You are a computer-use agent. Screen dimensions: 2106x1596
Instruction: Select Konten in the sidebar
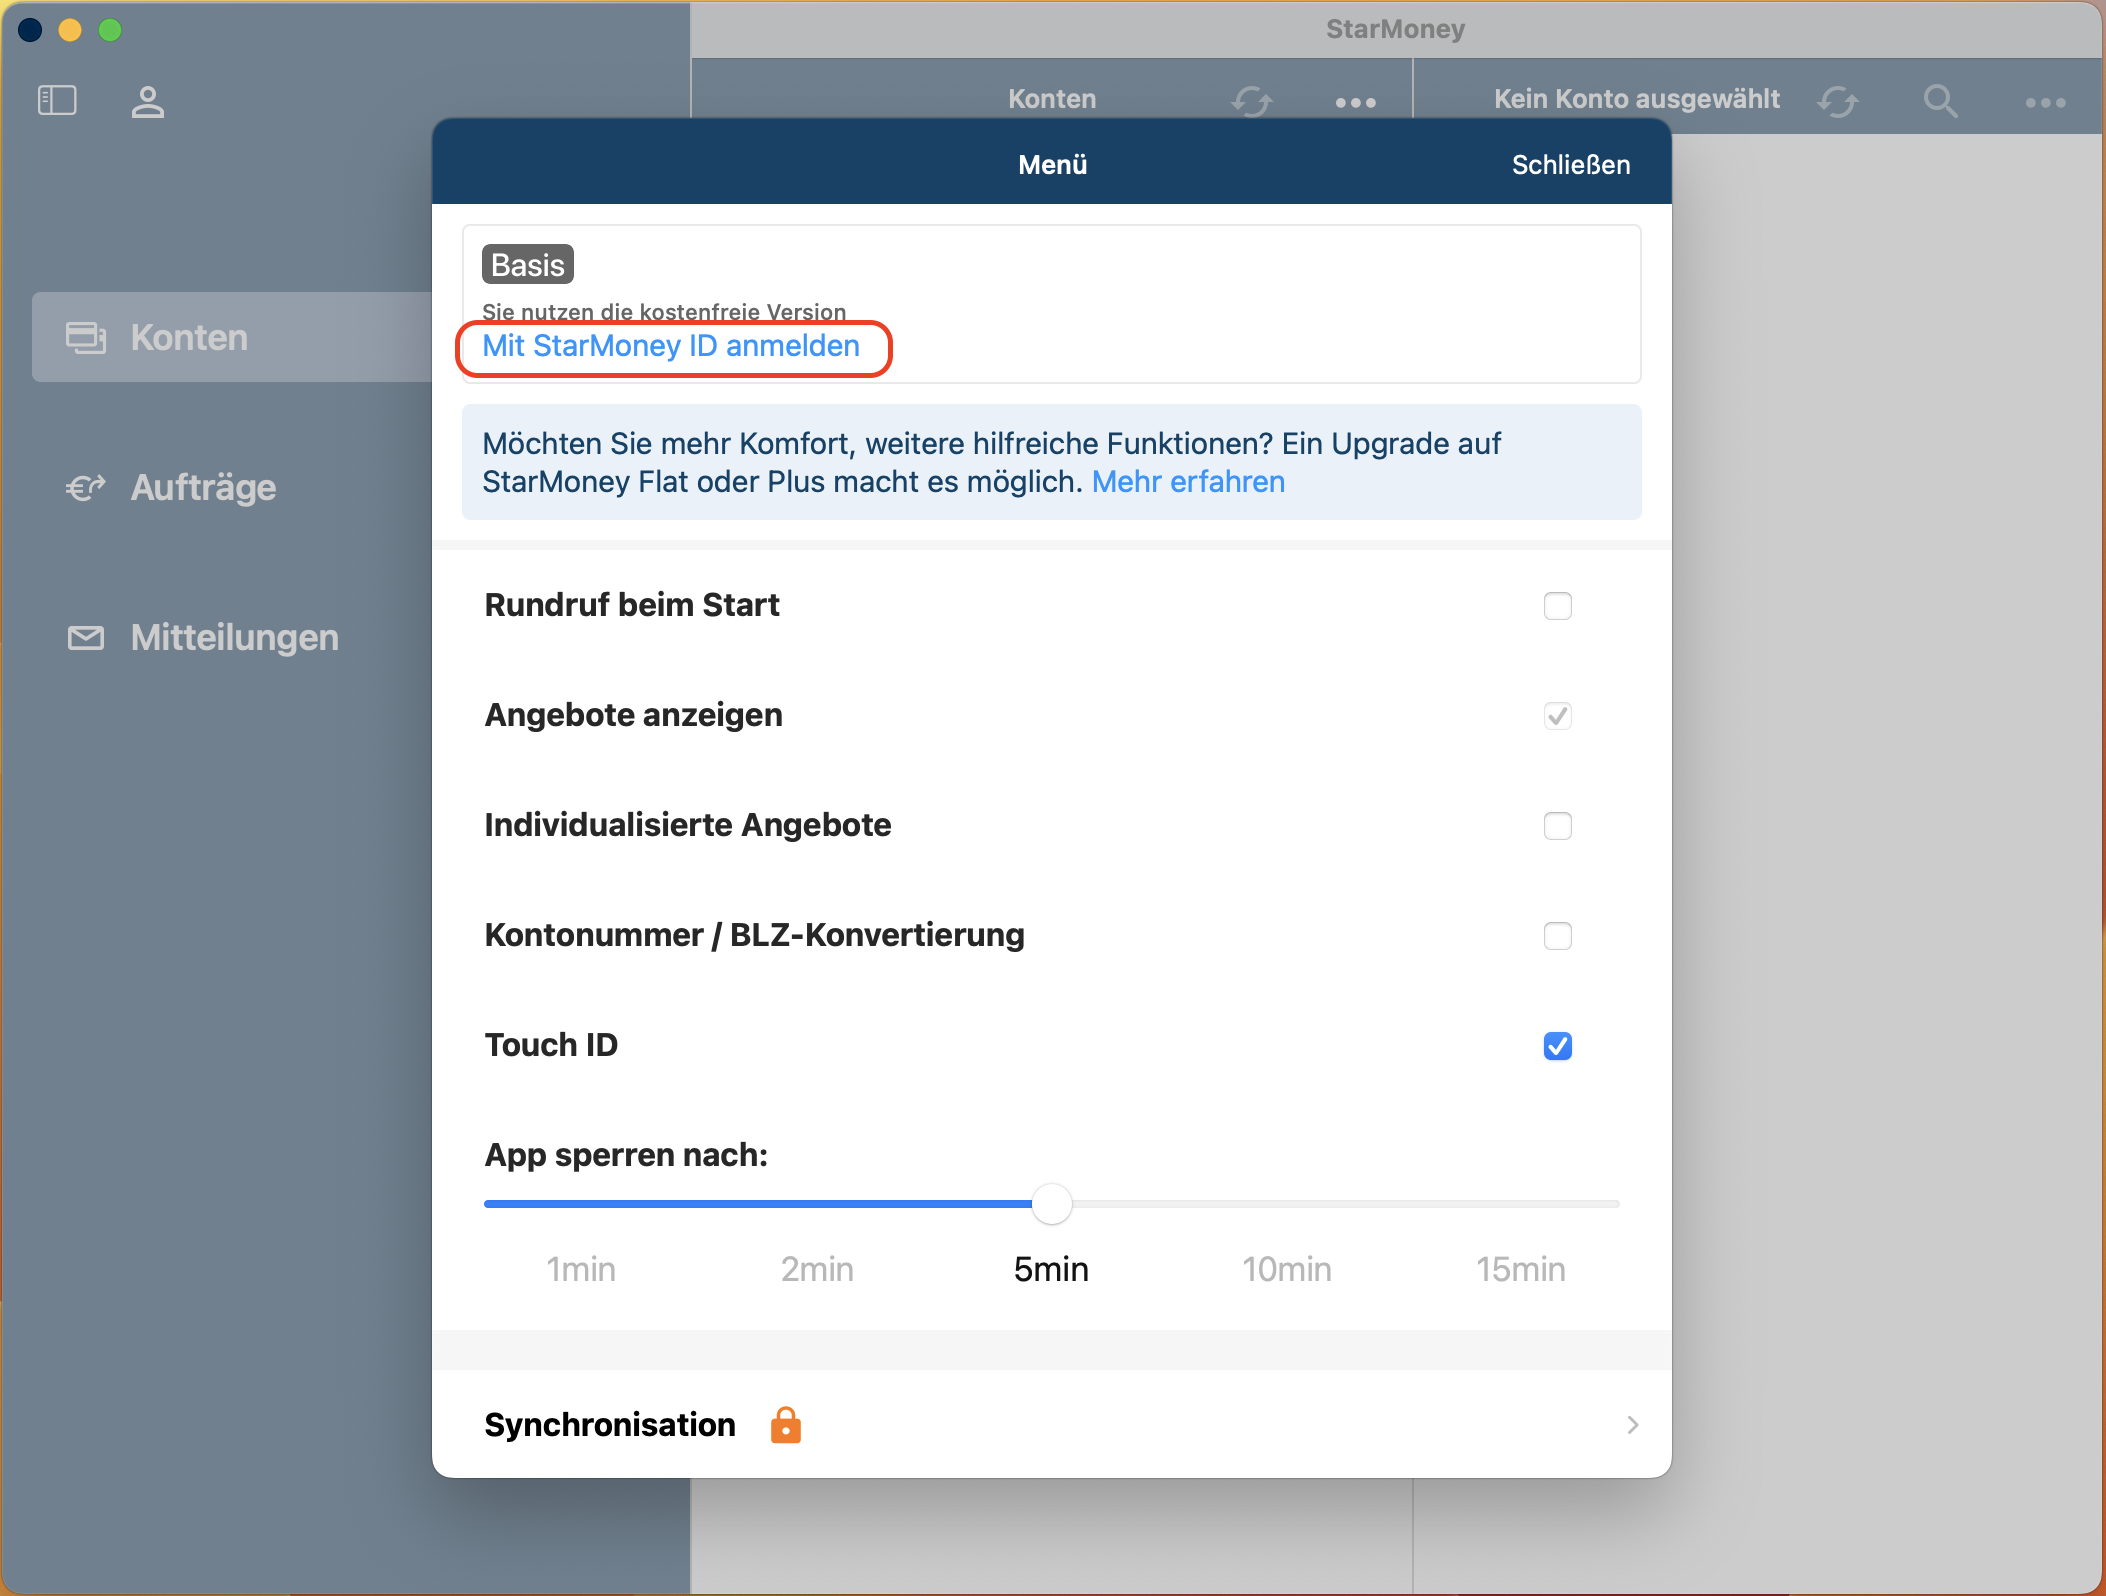(232, 337)
